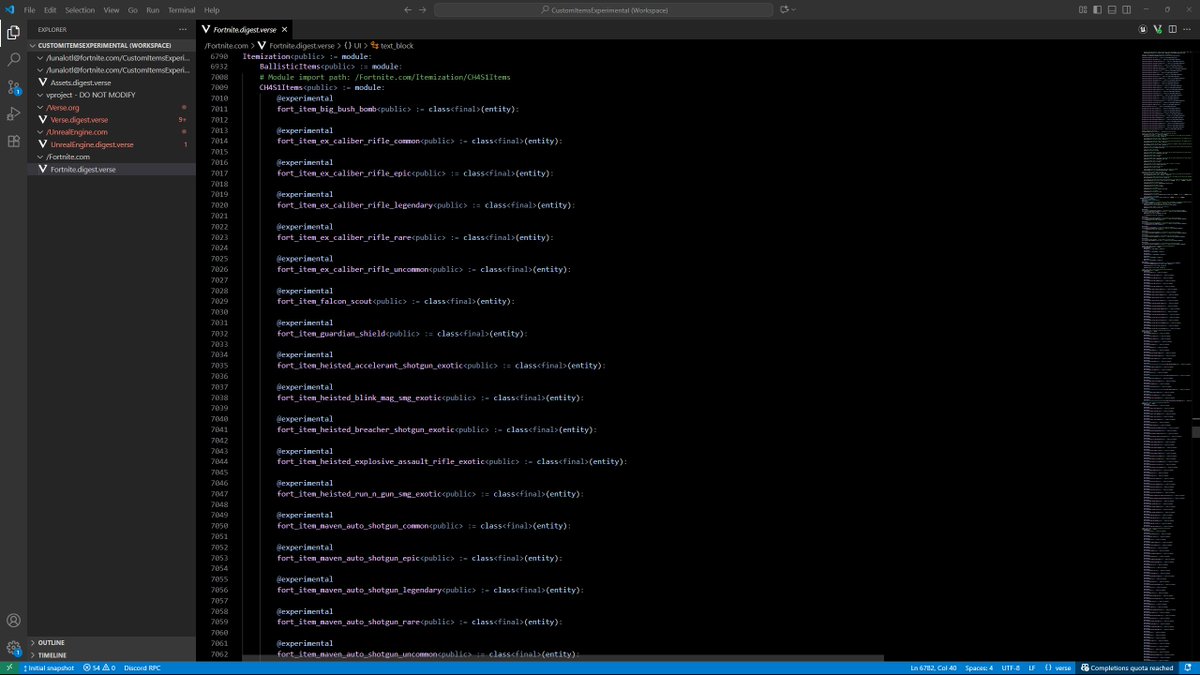The height and width of the screenshot is (675, 1200).
Task: Open the Selection menu
Action: (80, 9)
